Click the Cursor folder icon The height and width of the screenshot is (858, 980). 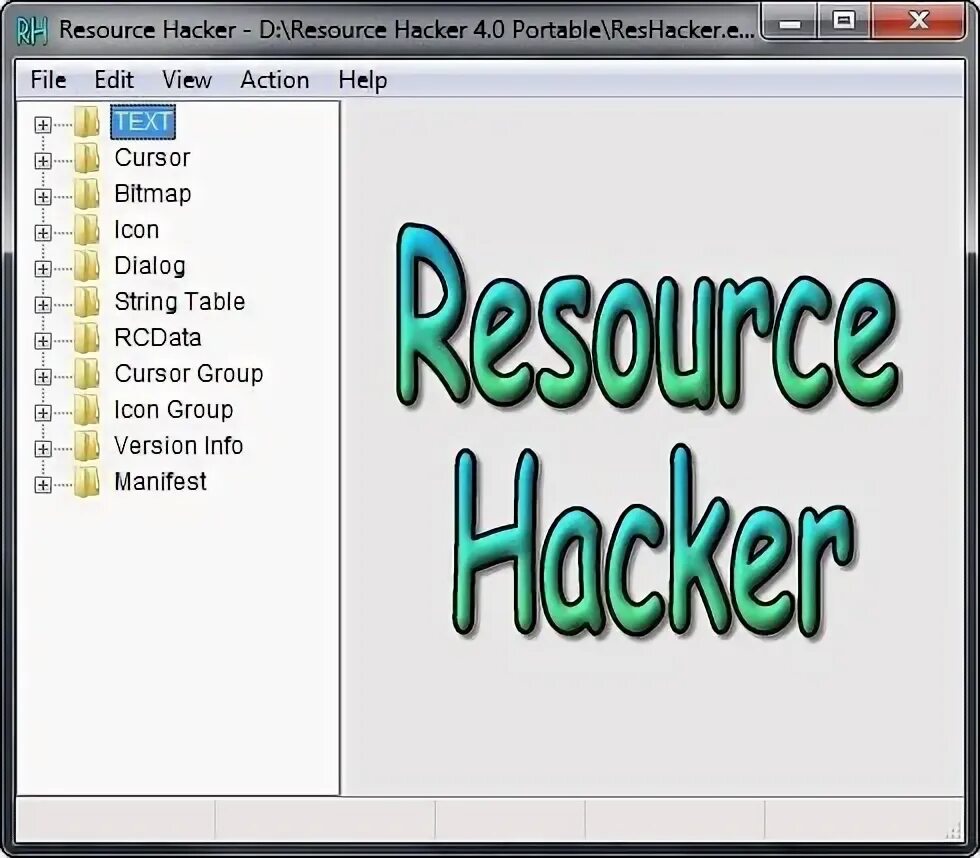click(86, 158)
